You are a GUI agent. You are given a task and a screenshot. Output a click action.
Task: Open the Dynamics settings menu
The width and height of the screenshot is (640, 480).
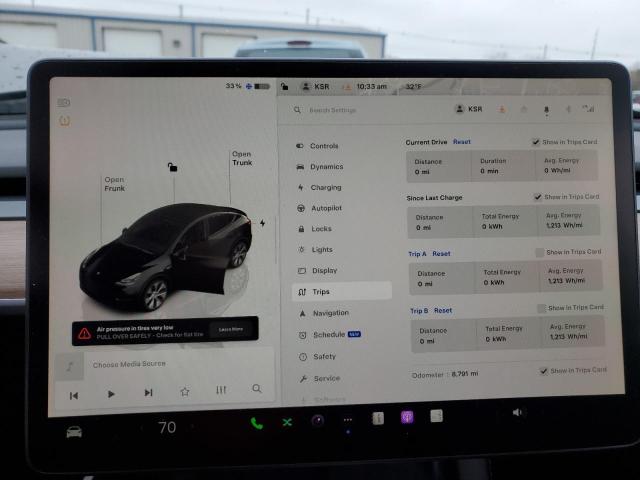pyautogui.click(x=320, y=167)
